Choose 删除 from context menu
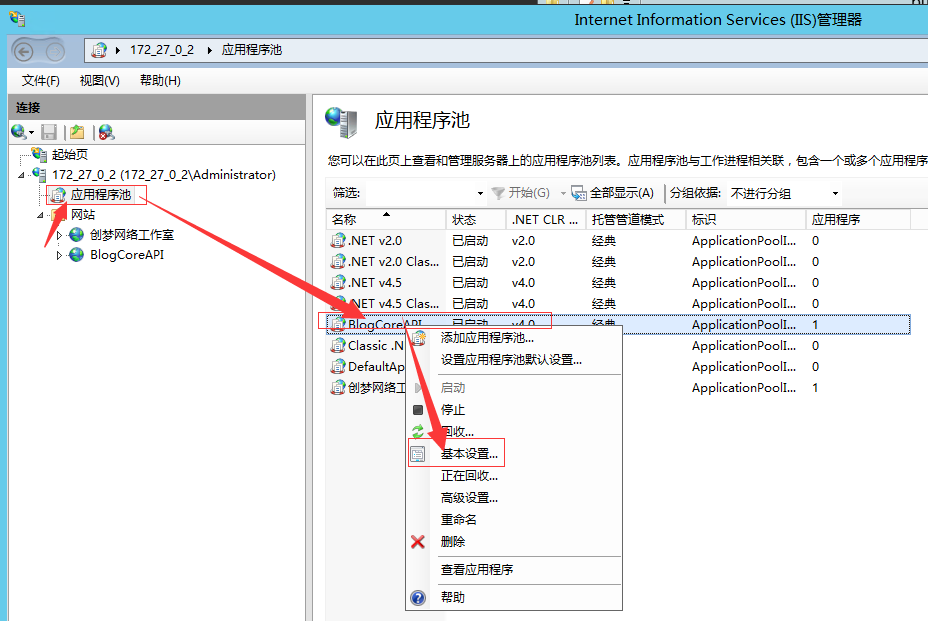This screenshot has height=621, width=928. 453,542
